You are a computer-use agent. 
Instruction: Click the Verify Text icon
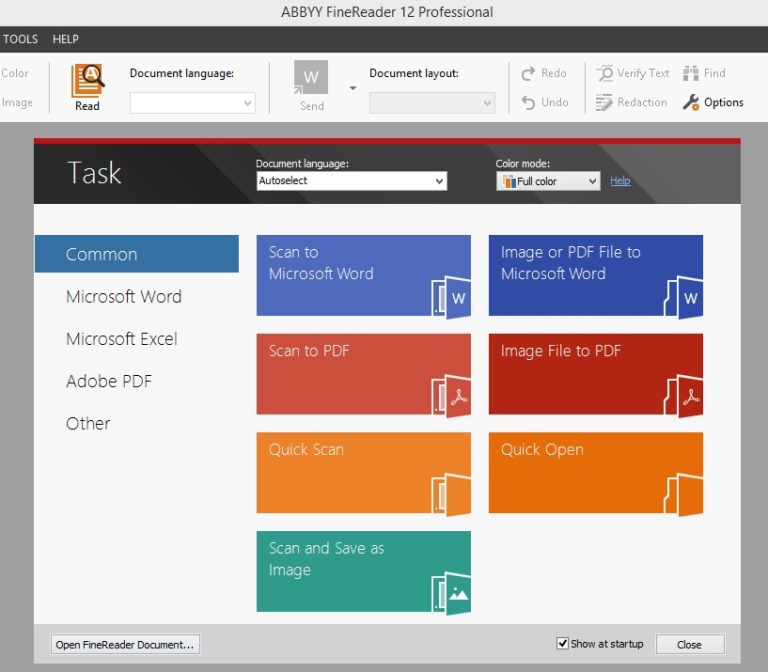pos(605,73)
